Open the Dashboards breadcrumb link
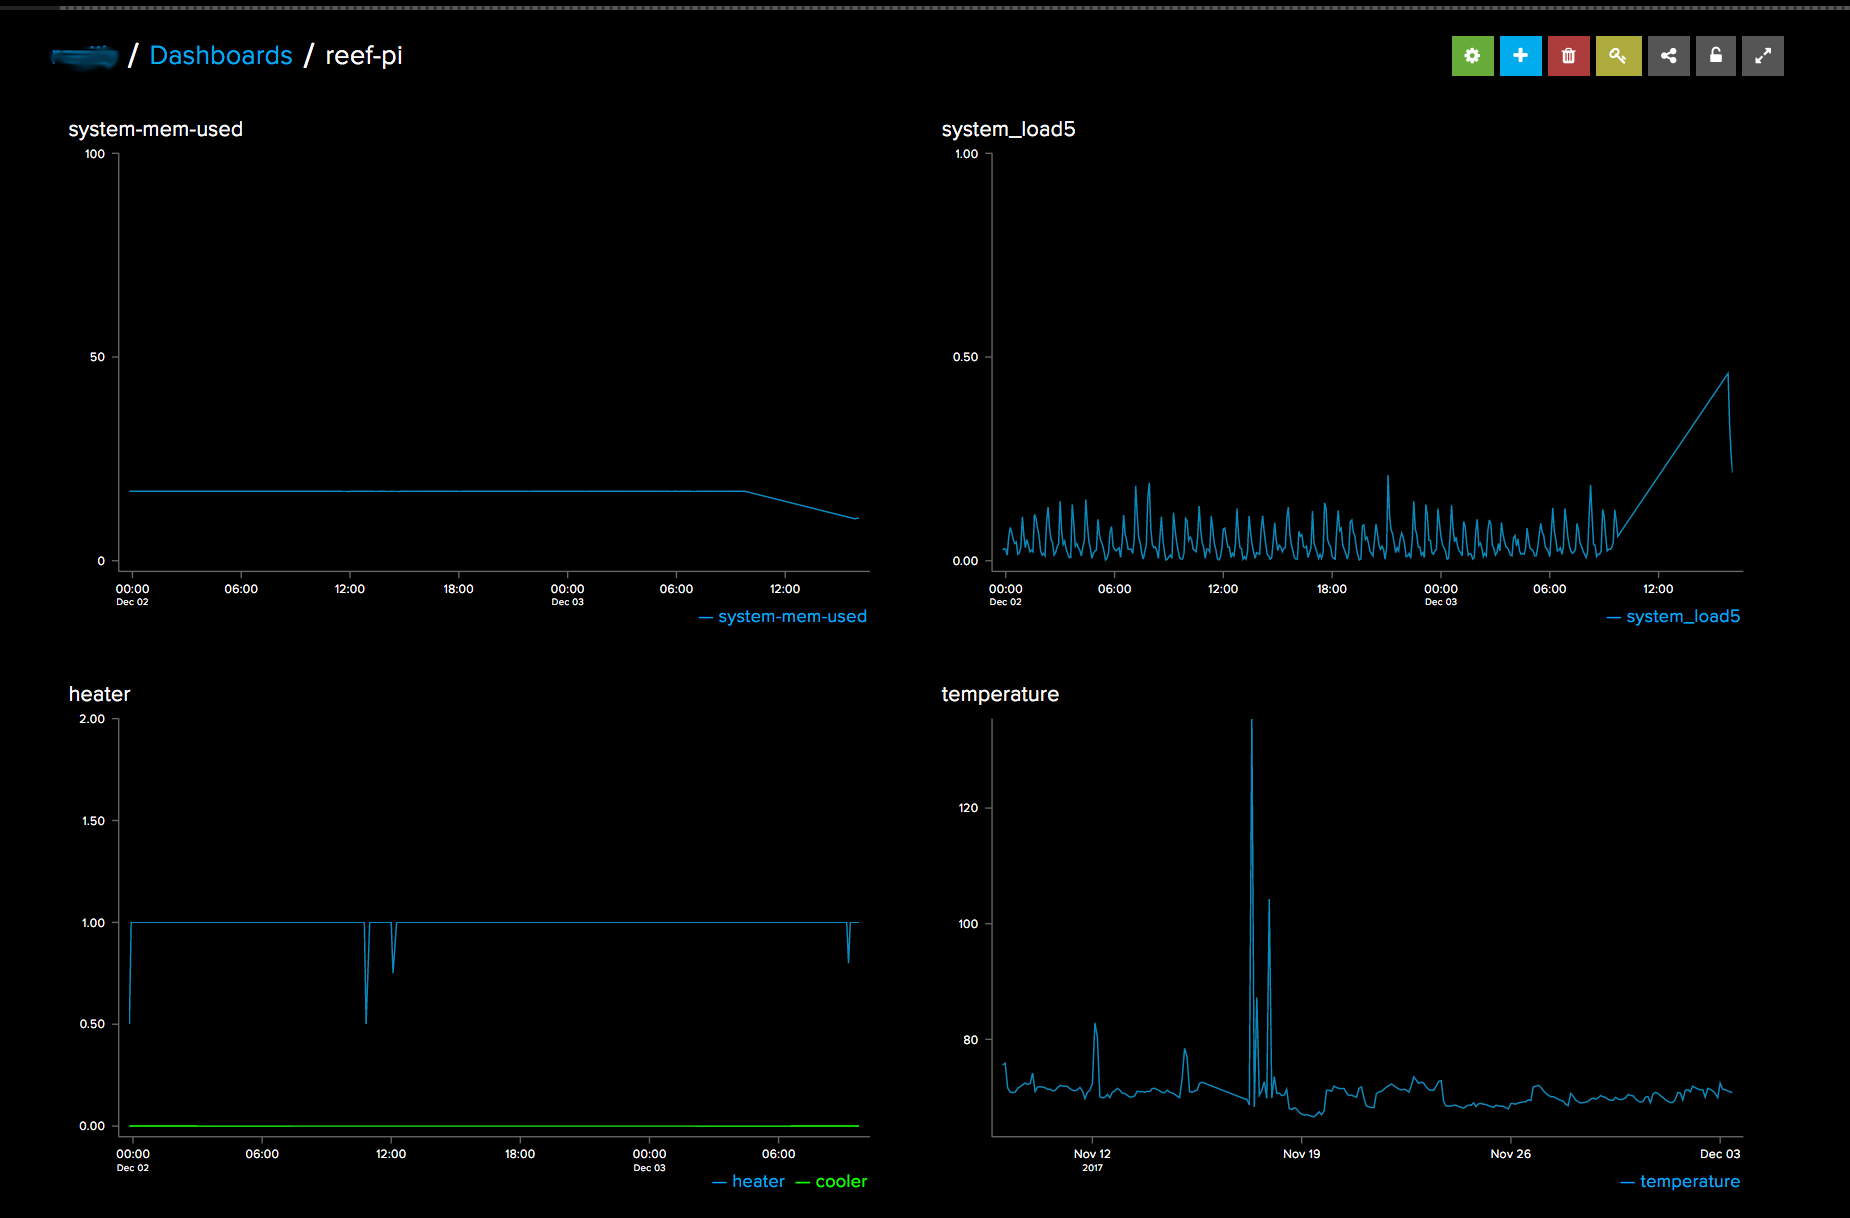Viewport: 1850px width, 1218px height. pyautogui.click(x=221, y=55)
